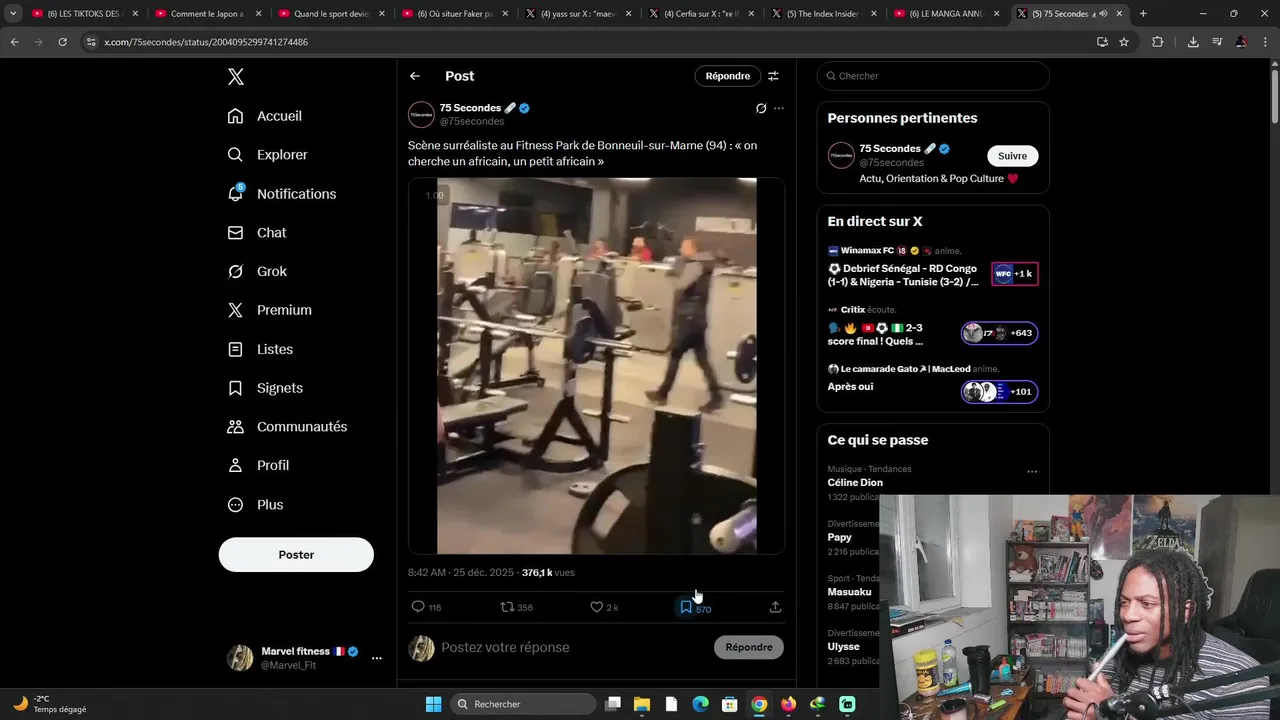Screen dimensions: 1280x720
Task: Go to Accueil home page
Action: pos(265,116)
